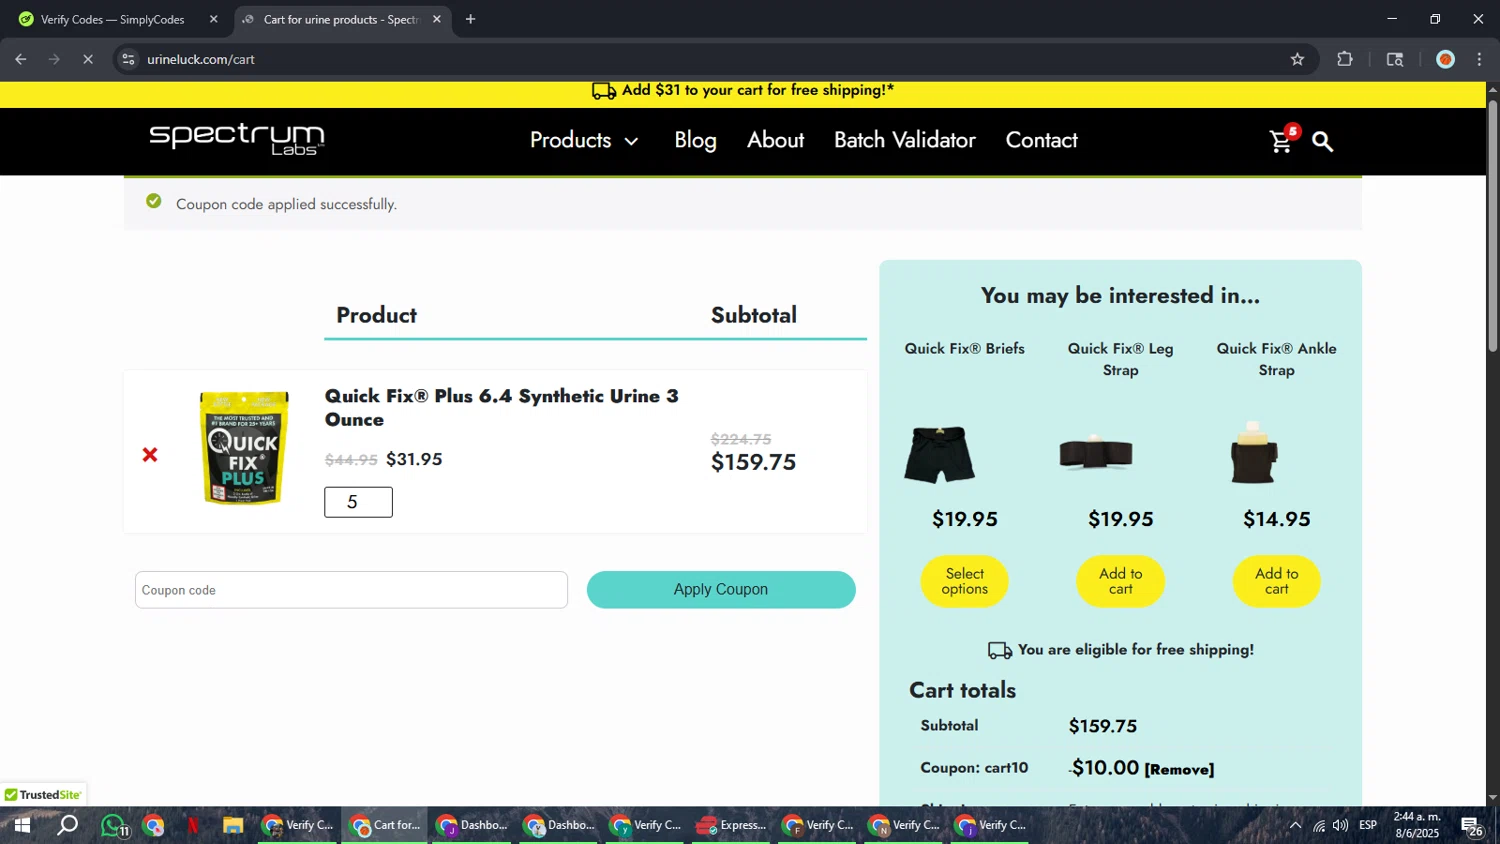Open the Windows Start menu
Image resolution: width=1500 pixels, height=844 pixels.
[21, 826]
